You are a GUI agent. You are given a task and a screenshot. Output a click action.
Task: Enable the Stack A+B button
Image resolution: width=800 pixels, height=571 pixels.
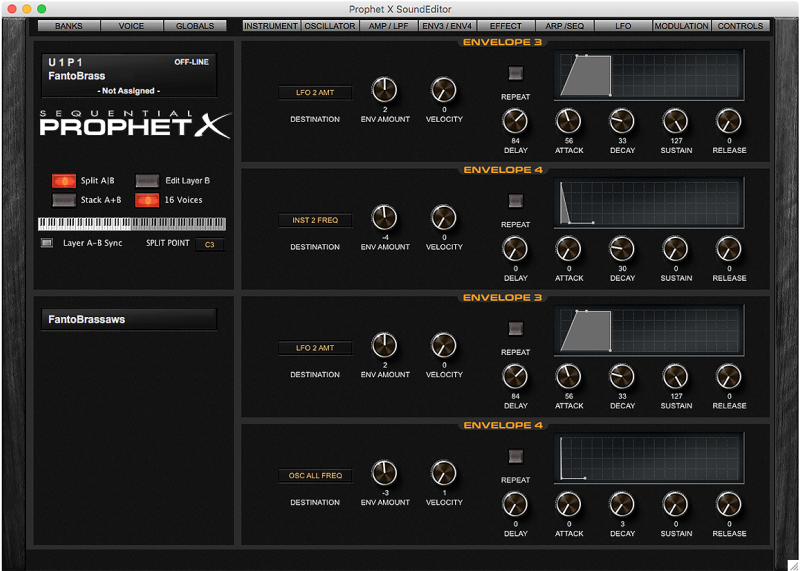pyautogui.click(x=64, y=200)
